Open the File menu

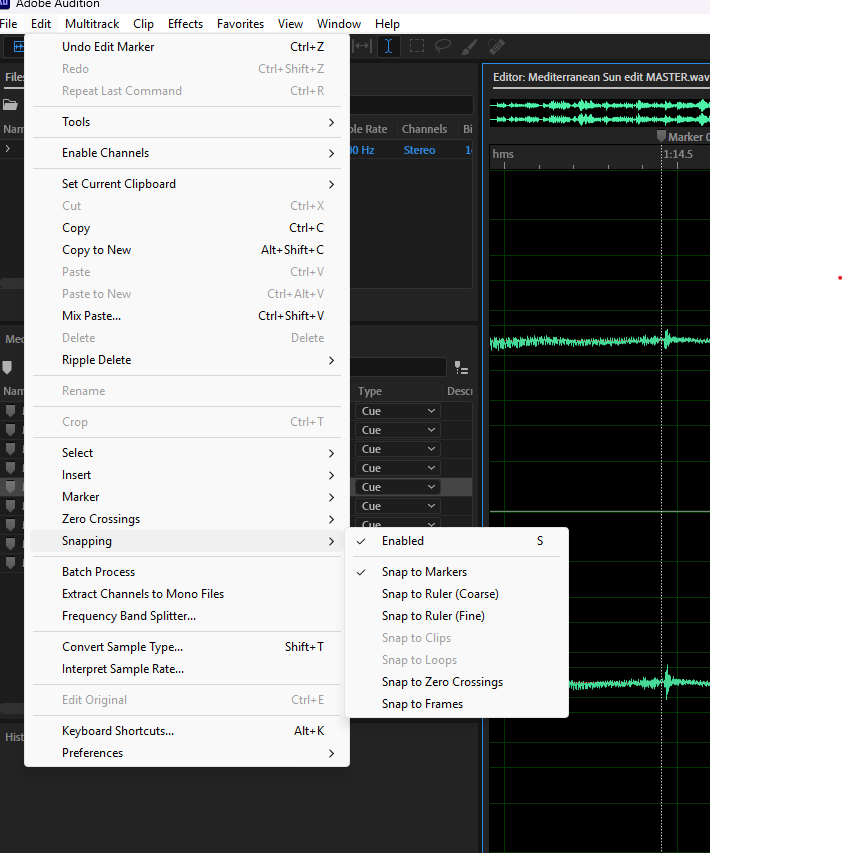click(9, 24)
